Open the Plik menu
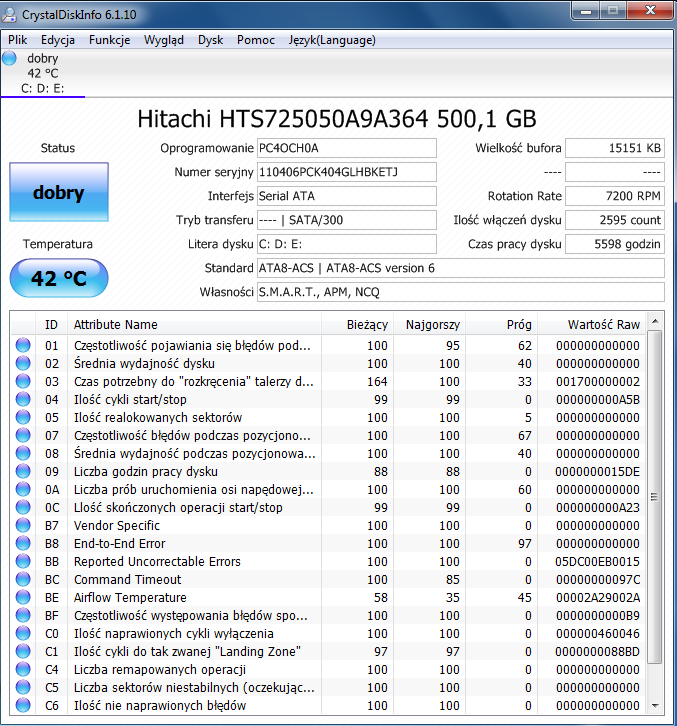Screen dimensions: 677x726 18,40
